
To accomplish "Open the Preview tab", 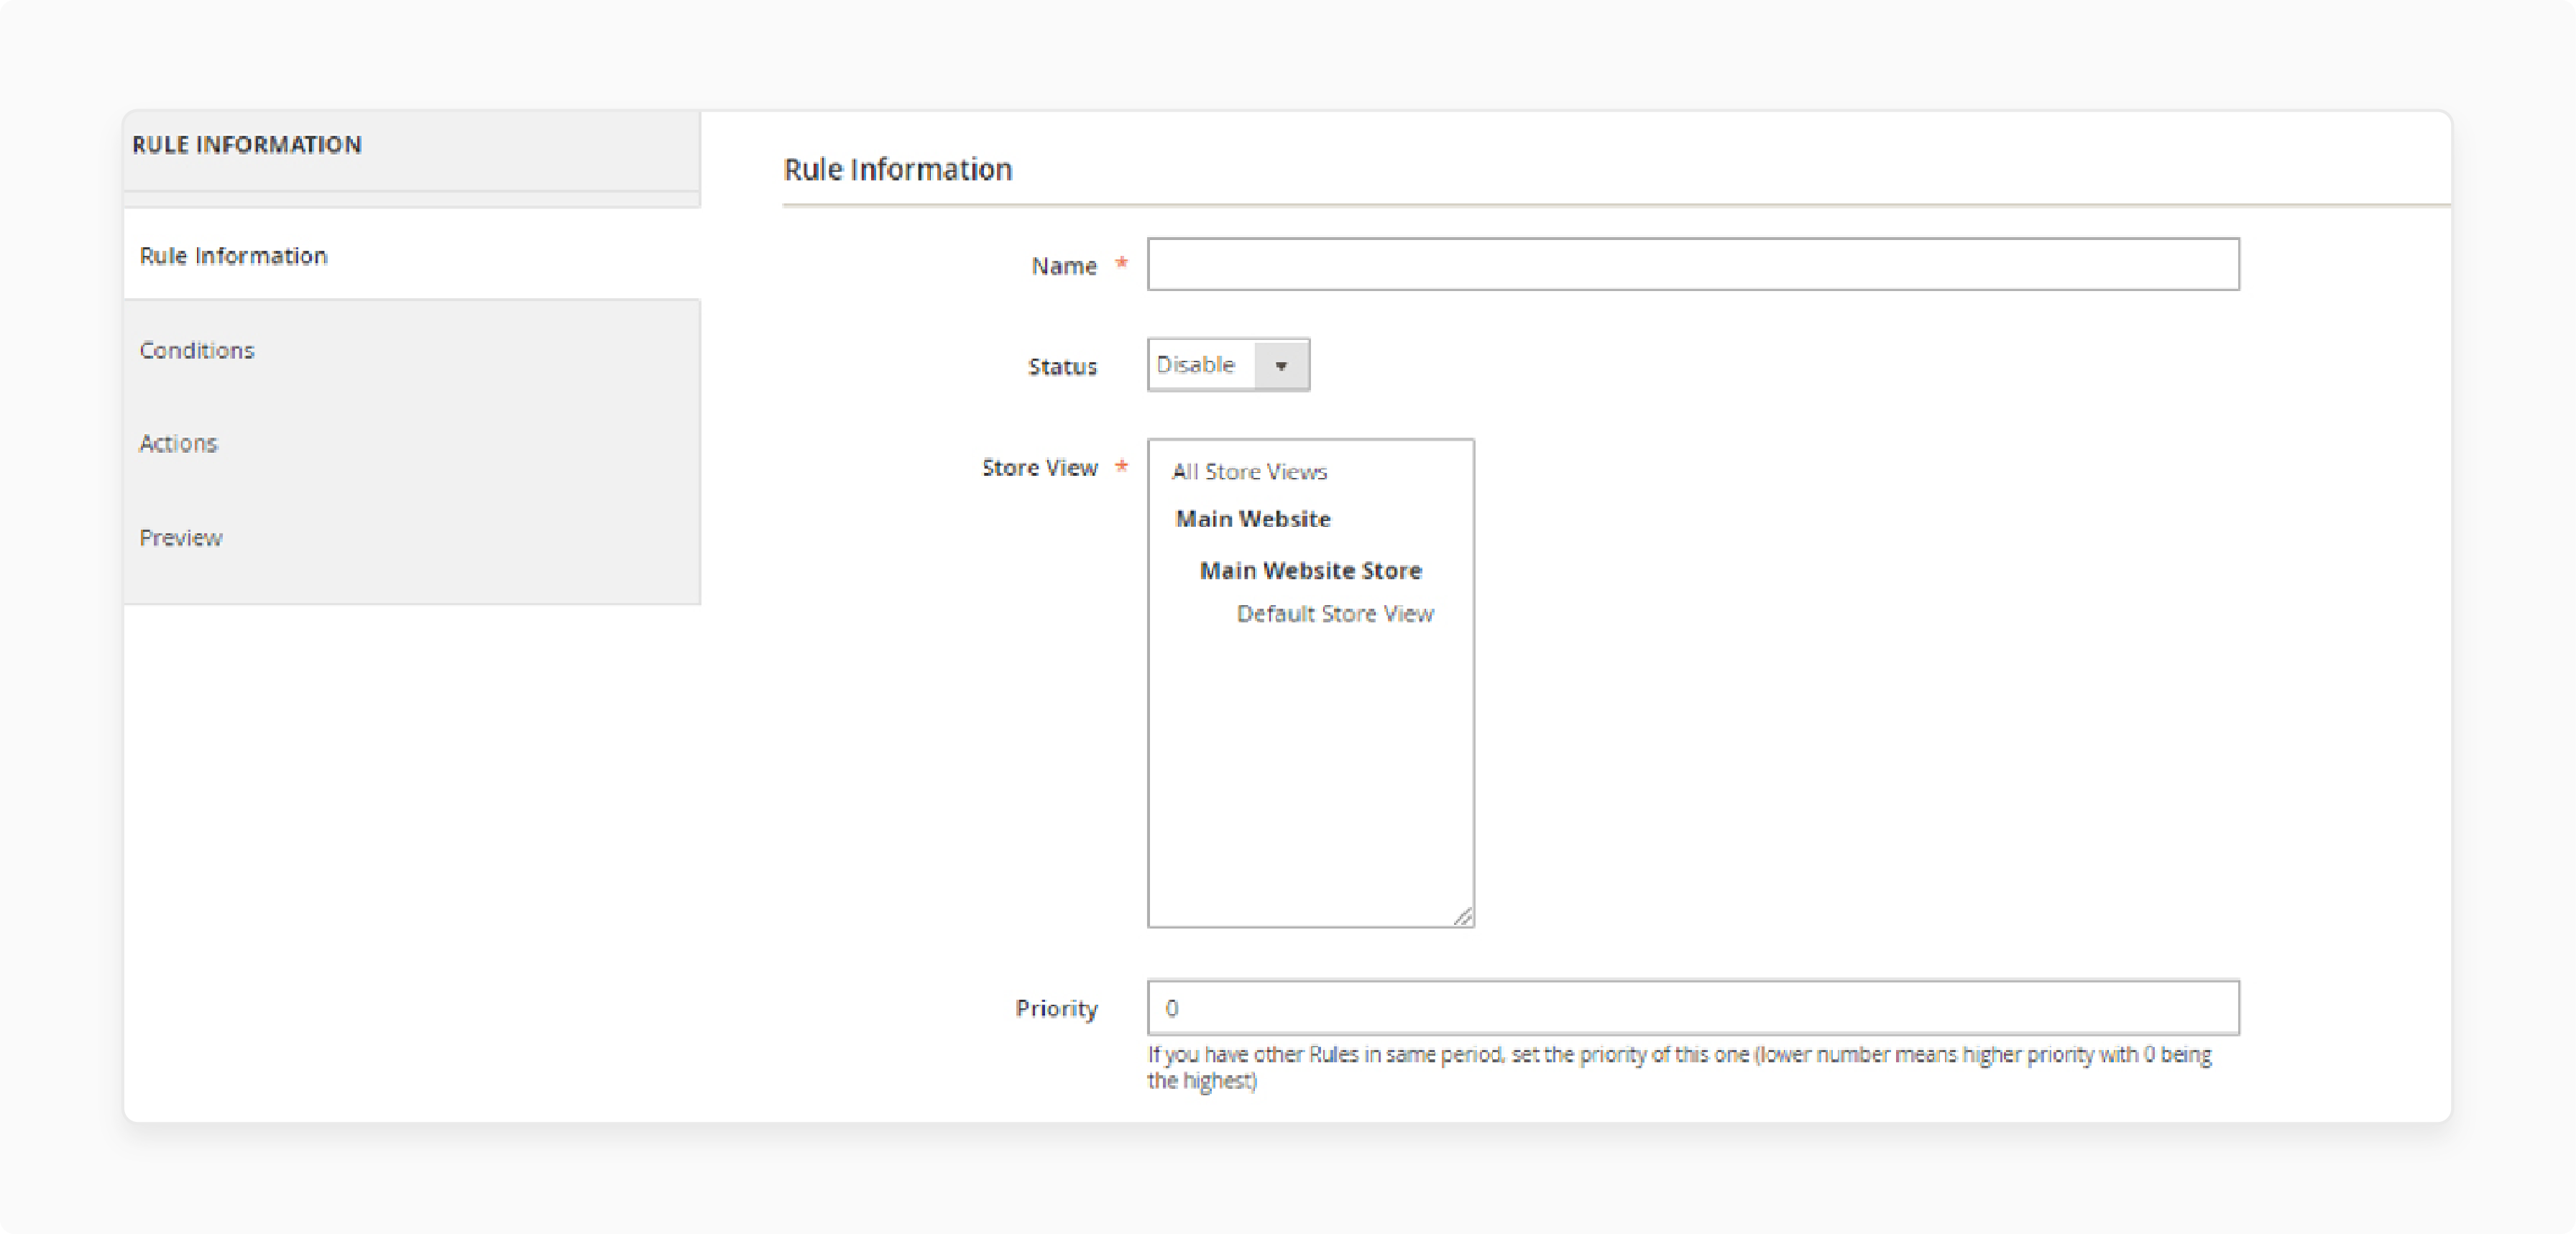I will [411, 538].
